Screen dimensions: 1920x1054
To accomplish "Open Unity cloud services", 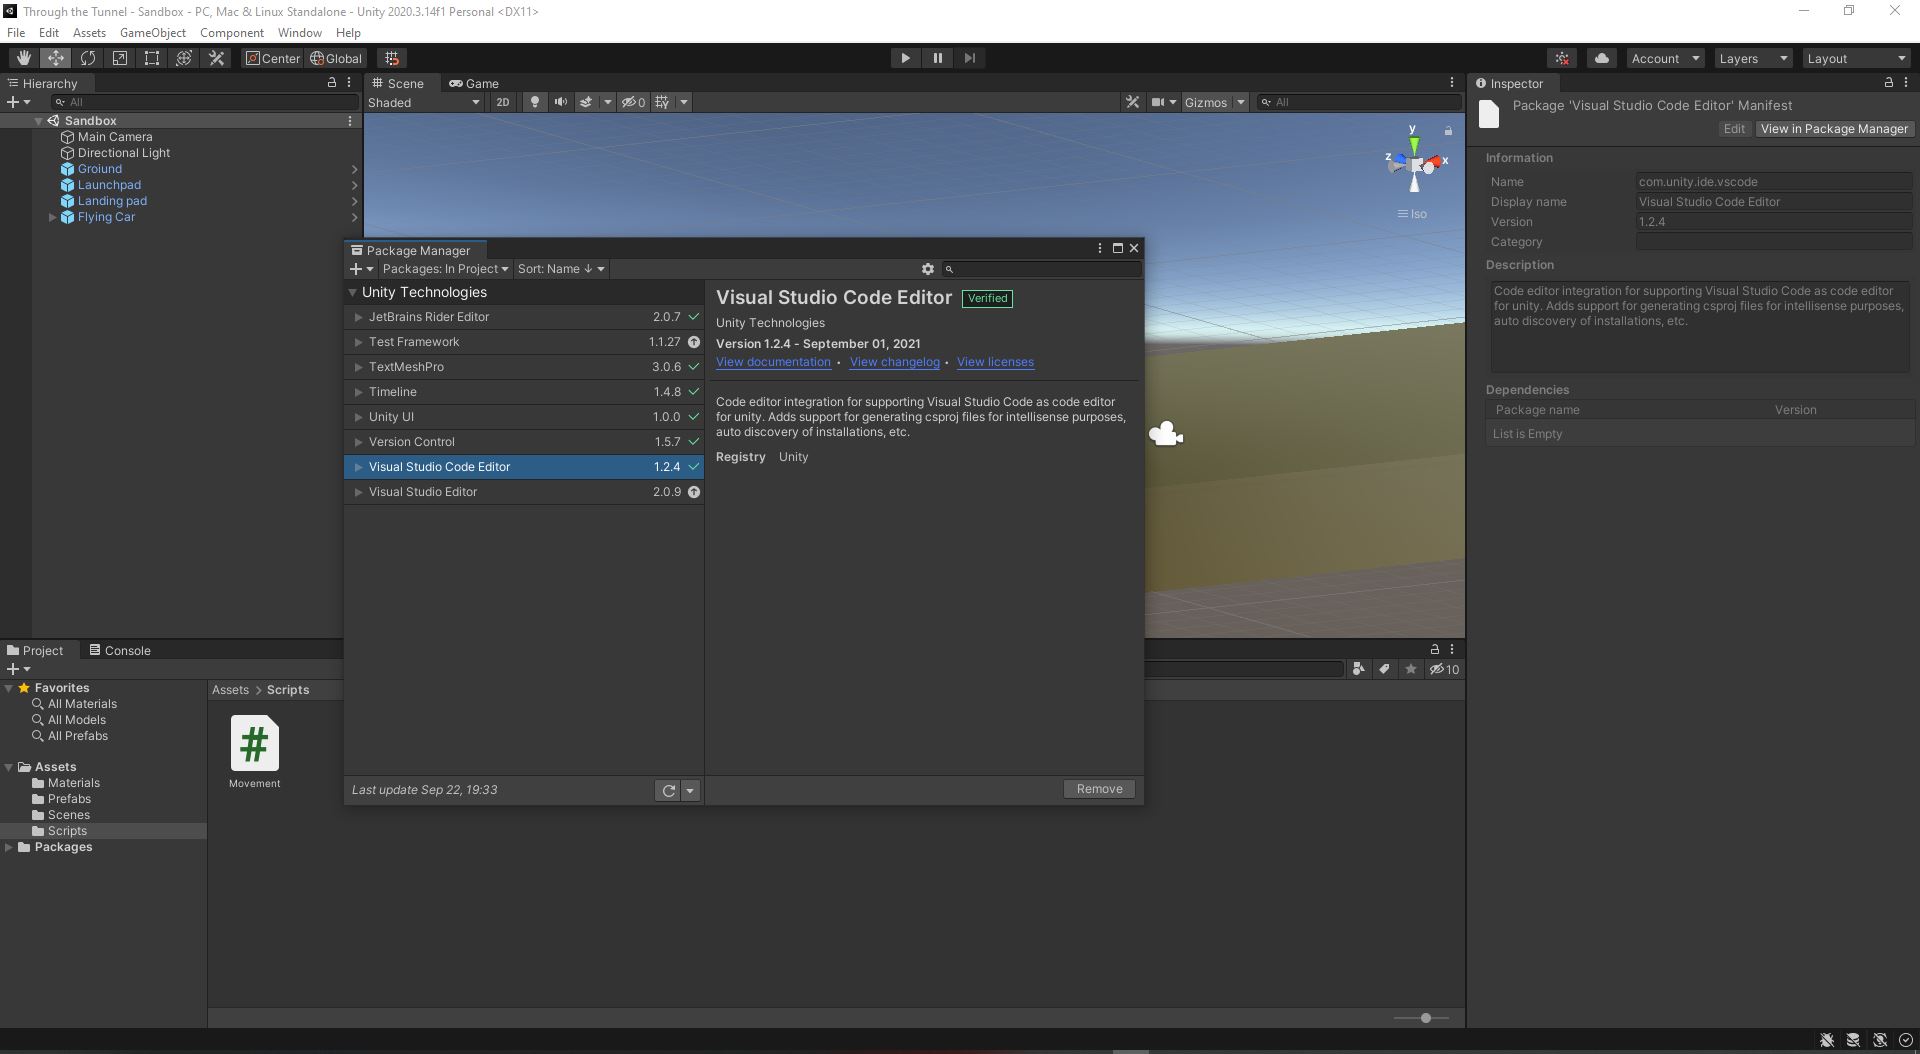I will tap(1601, 58).
